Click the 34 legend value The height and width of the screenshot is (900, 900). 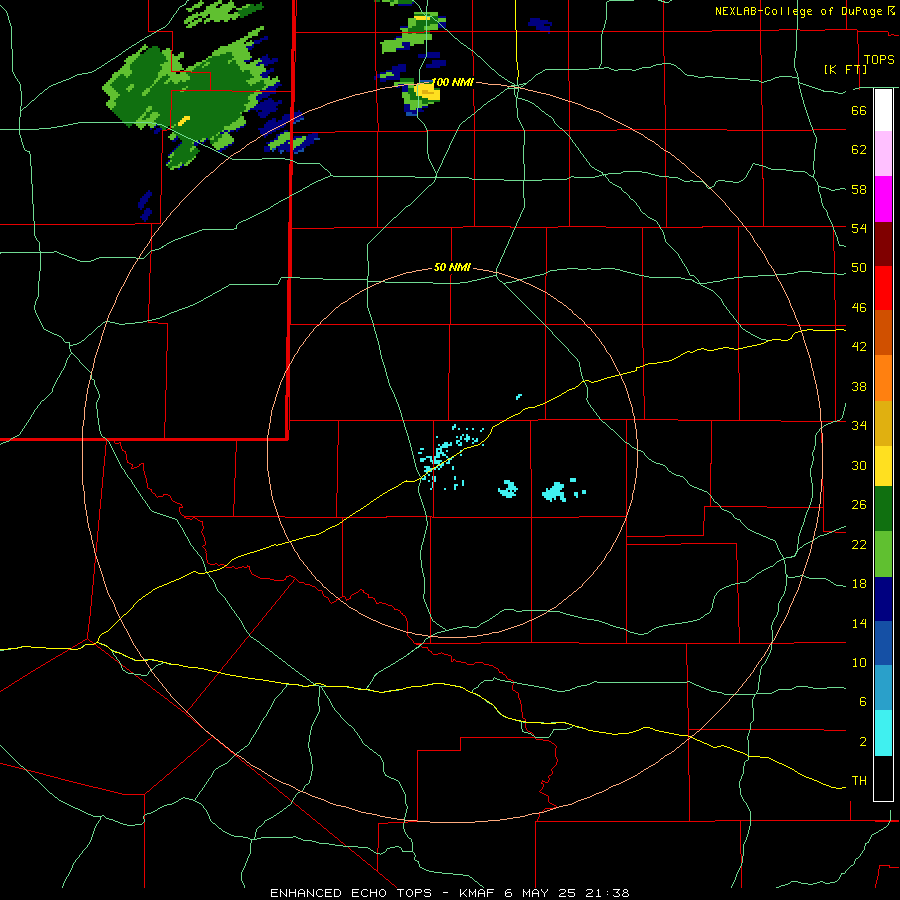[859, 426]
